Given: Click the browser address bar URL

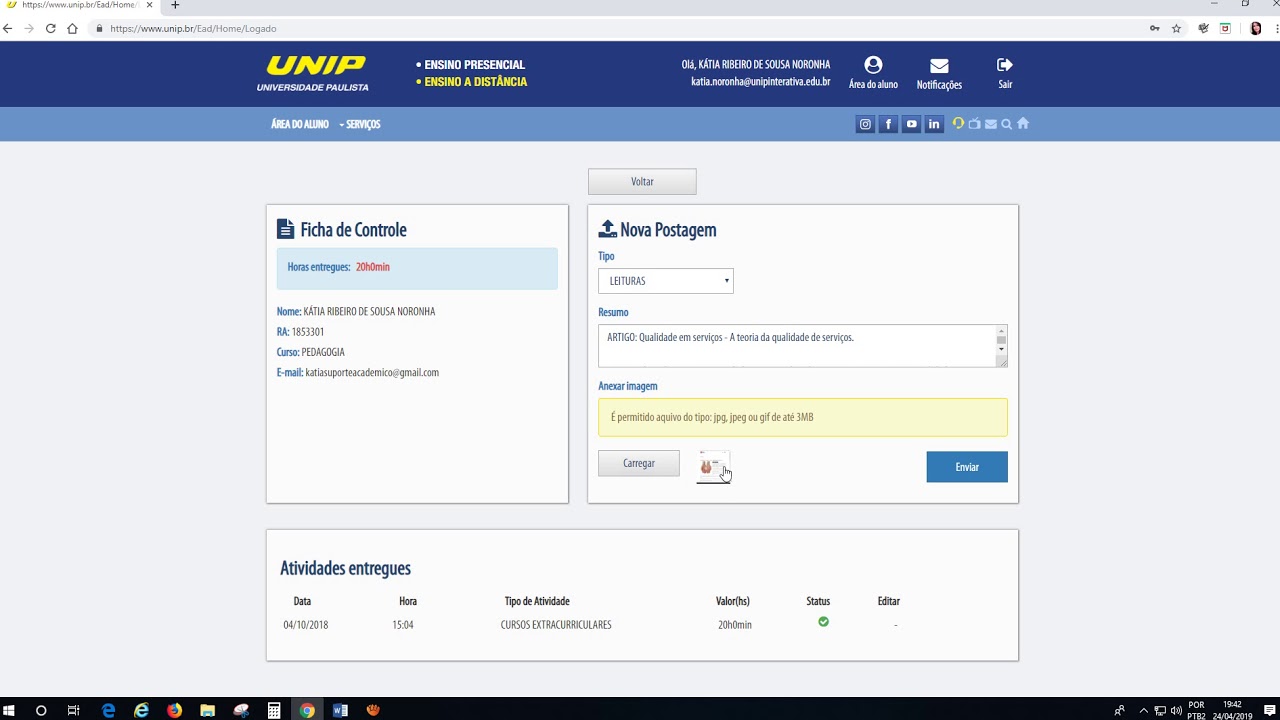Looking at the screenshot, I should [x=193, y=28].
